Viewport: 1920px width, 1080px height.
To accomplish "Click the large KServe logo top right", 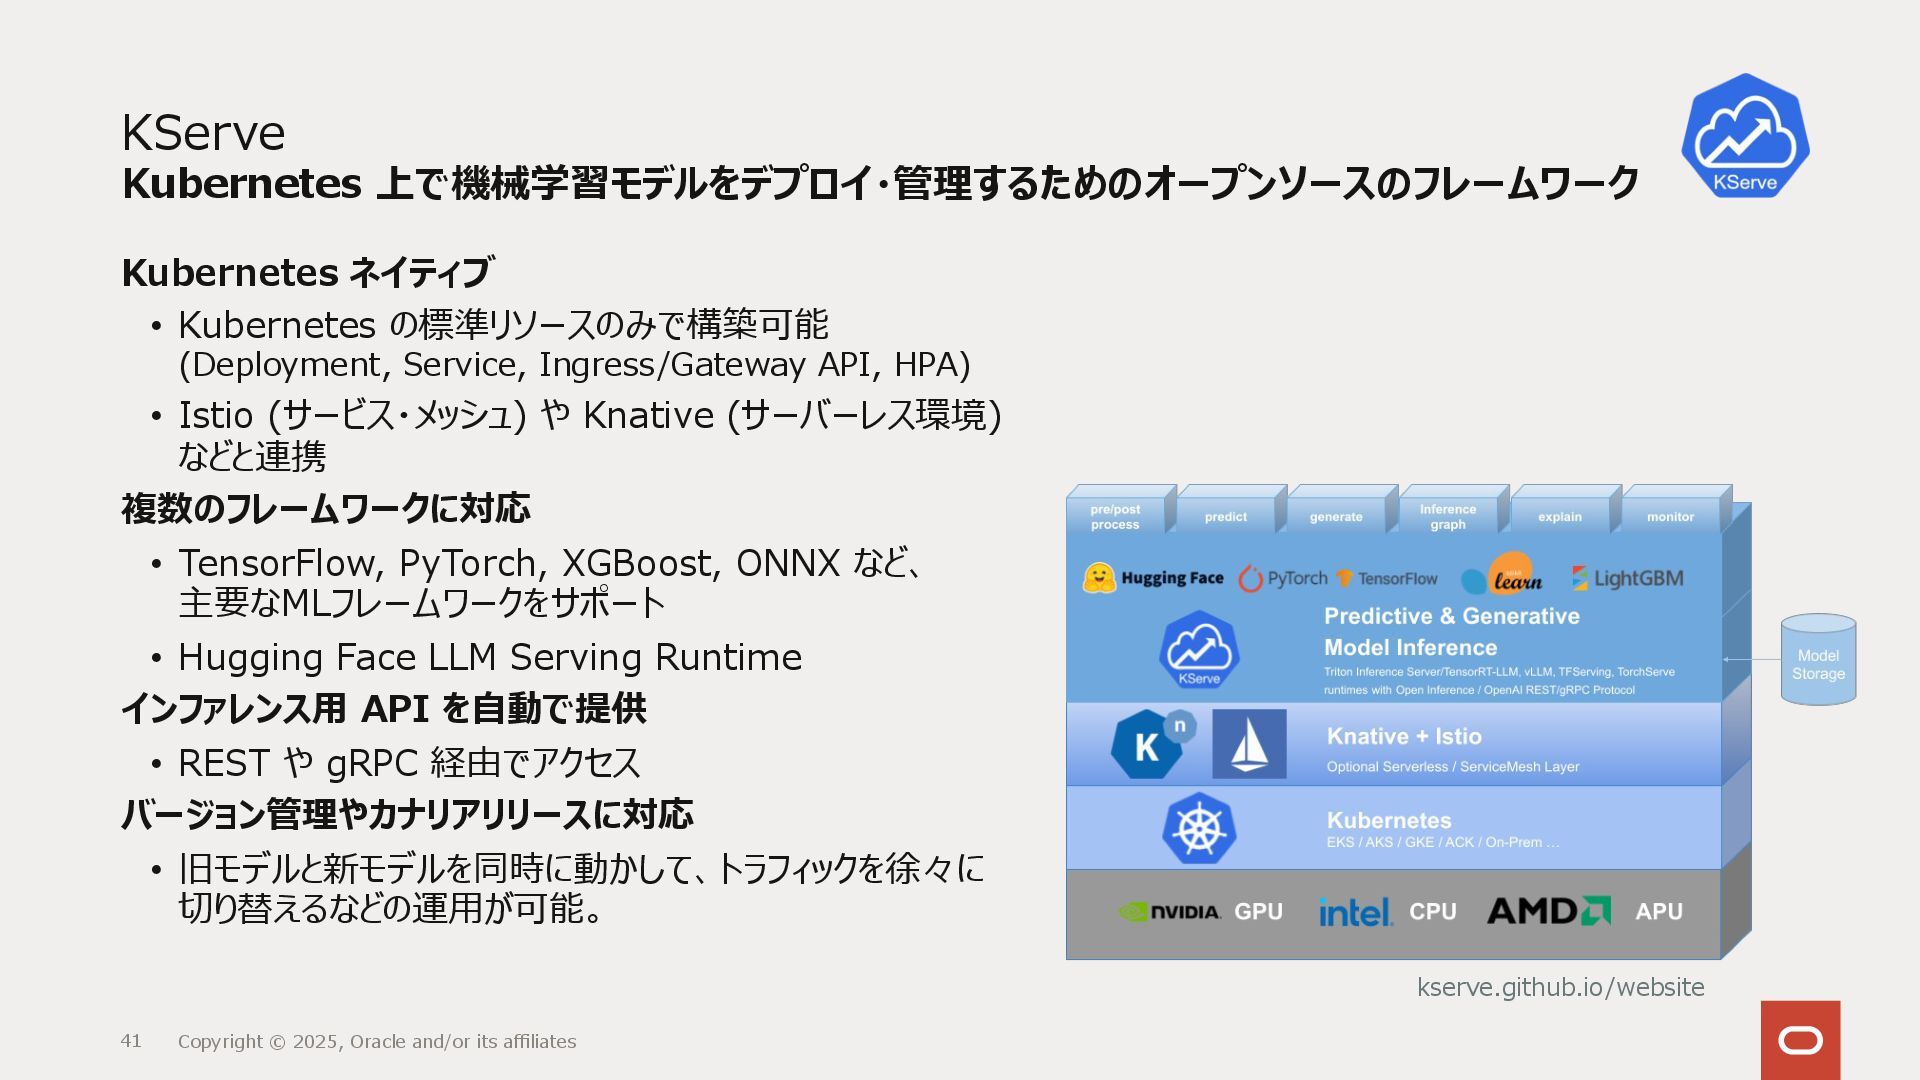I will [1745, 136].
